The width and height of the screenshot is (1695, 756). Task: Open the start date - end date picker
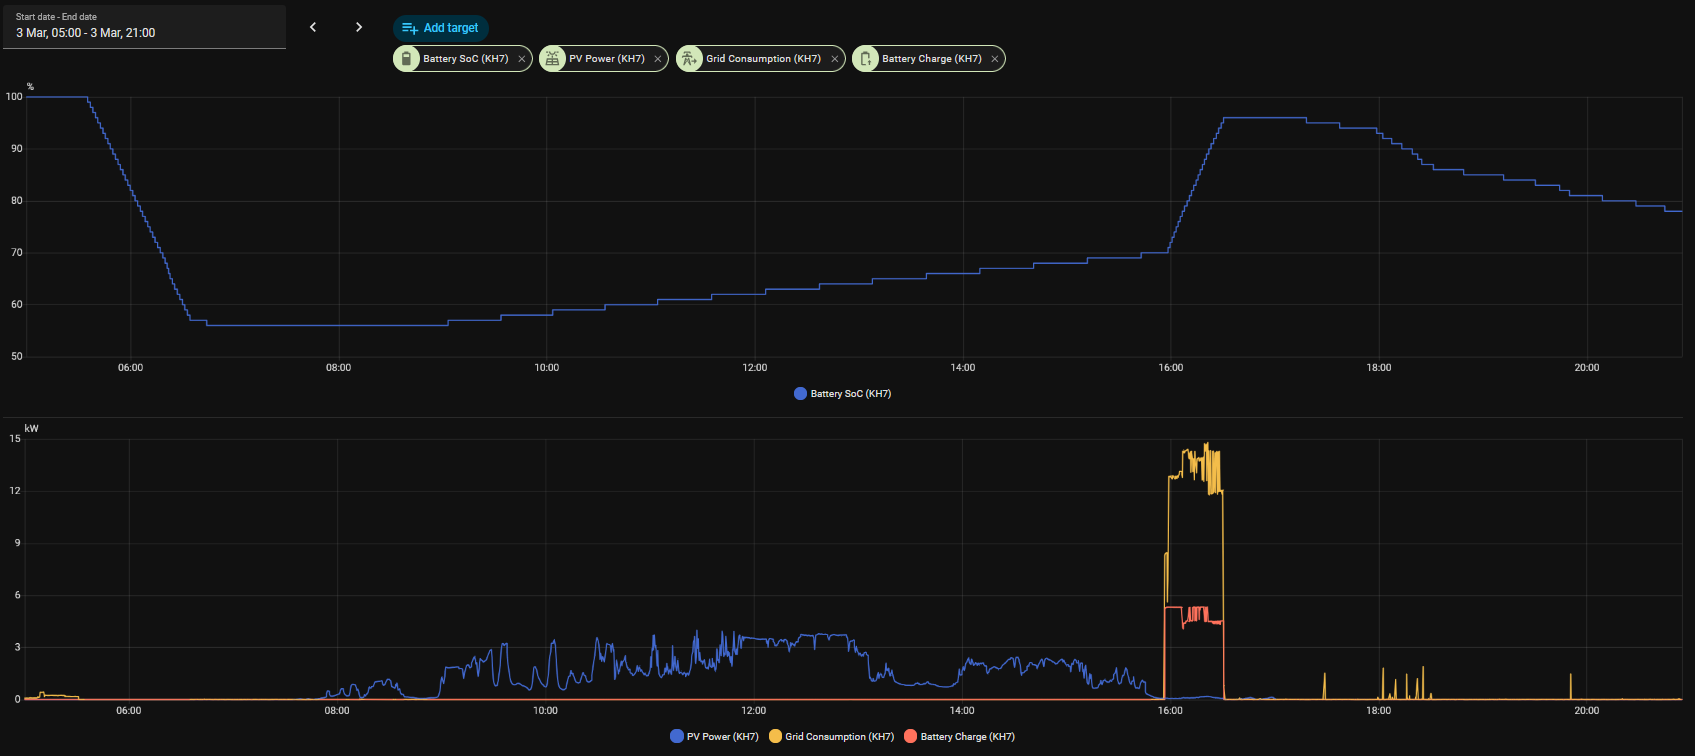[144, 26]
